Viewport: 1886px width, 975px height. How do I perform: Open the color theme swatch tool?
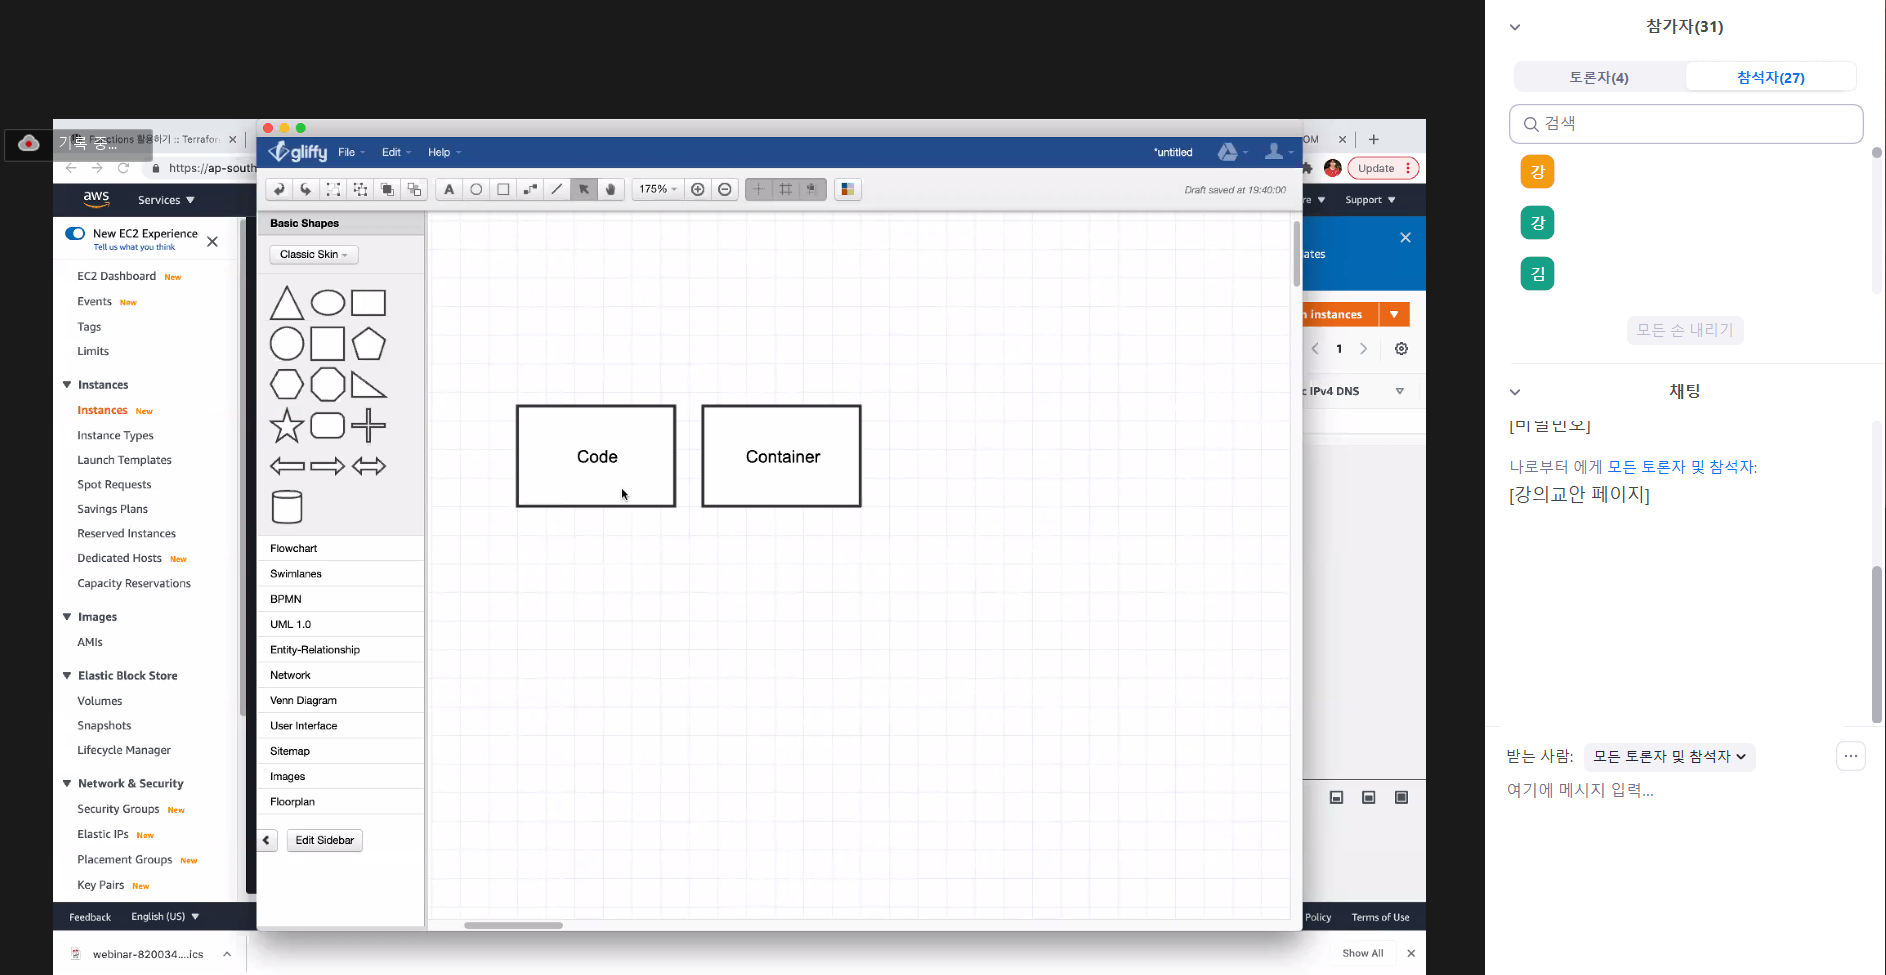click(847, 189)
